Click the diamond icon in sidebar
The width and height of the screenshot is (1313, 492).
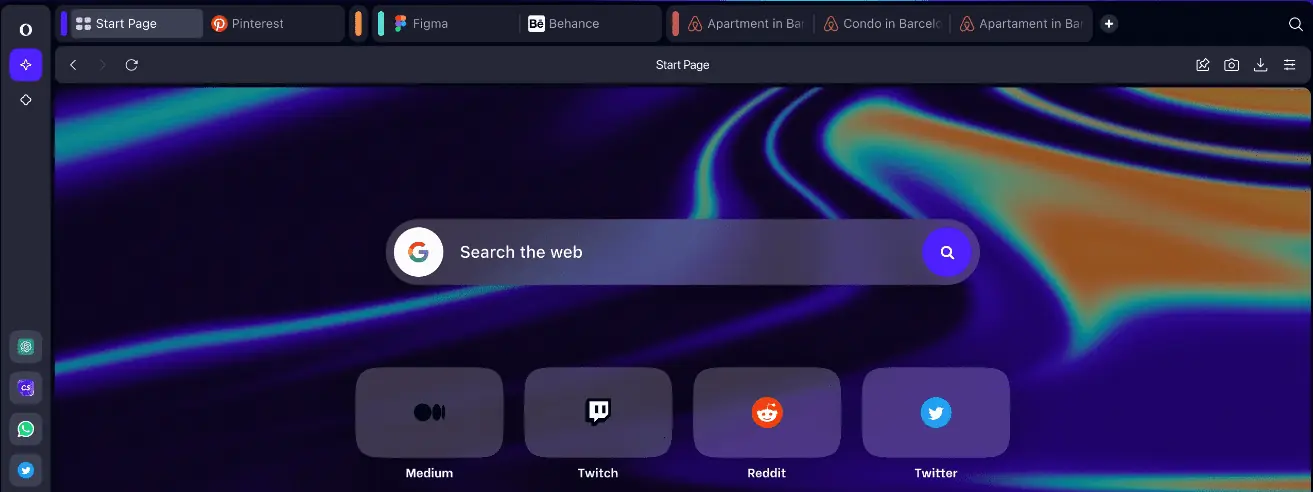coord(26,100)
